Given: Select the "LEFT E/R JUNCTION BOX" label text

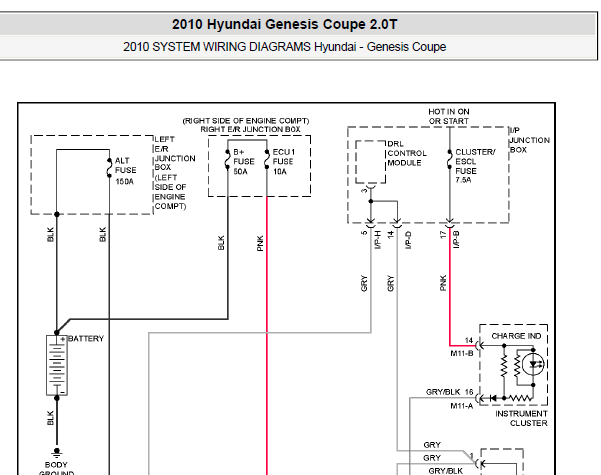Looking at the screenshot, I should coord(174,153).
